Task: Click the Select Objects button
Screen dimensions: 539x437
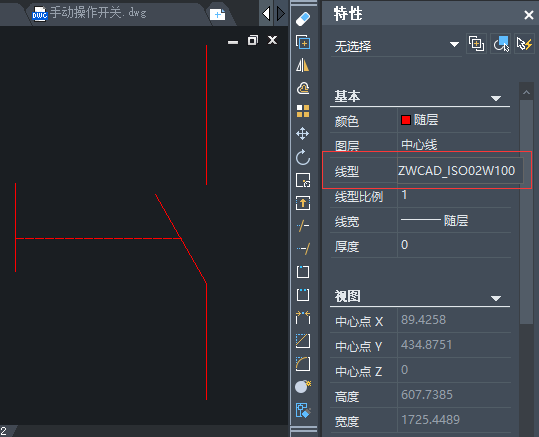Action: pyautogui.click(x=500, y=44)
